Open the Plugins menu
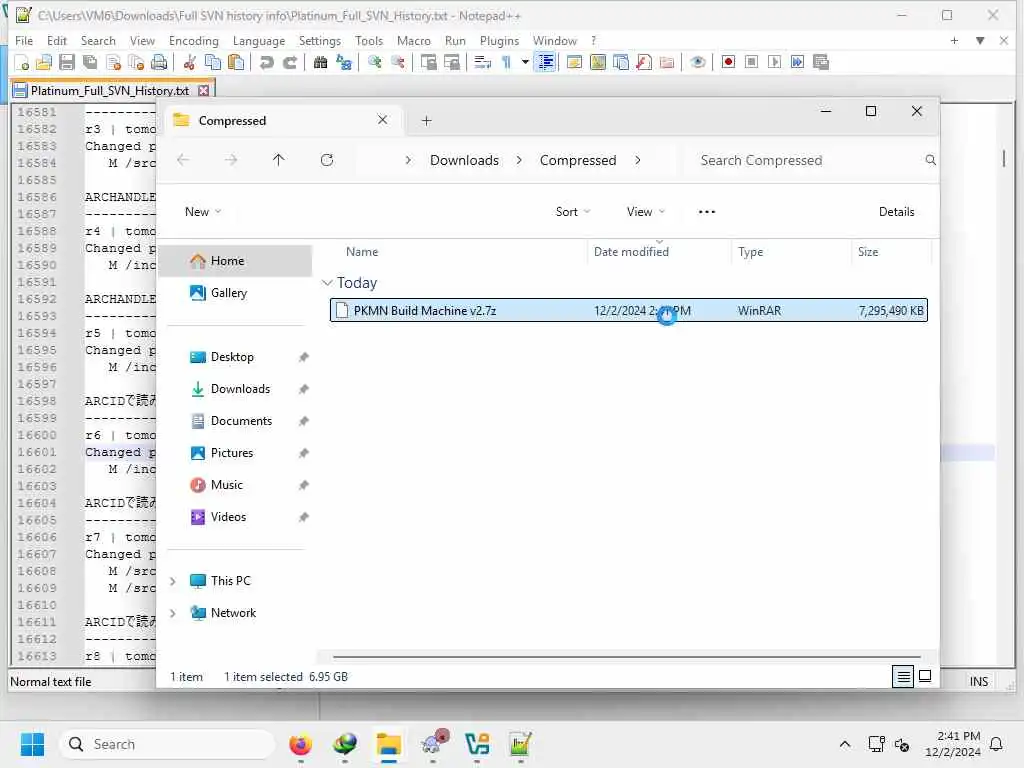Screen dimensions: 1024x768 coord(499,40)
